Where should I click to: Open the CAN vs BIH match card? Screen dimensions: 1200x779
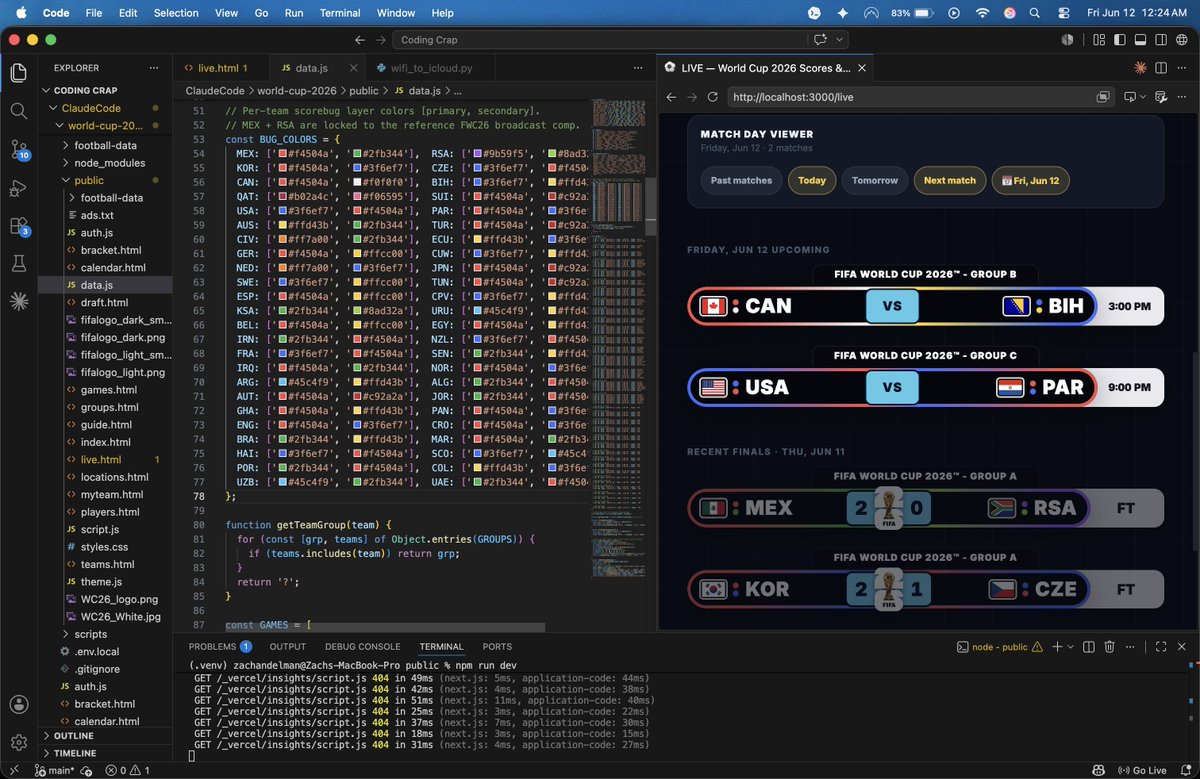(926, 306)
